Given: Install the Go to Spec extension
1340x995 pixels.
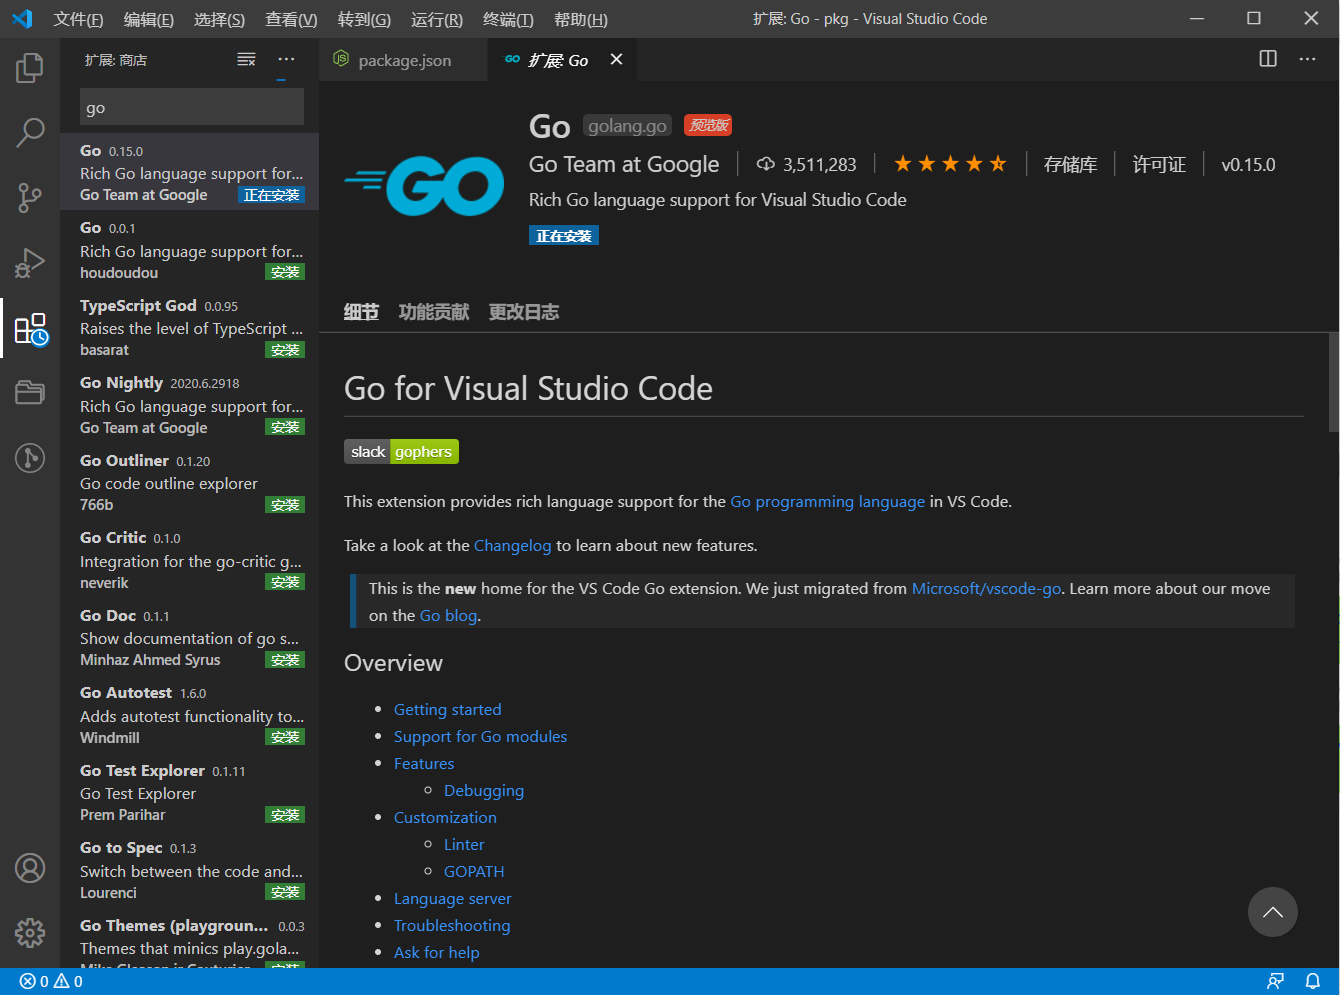Looking at the screenshot, I should pyautogui.click(x=285, y=892).
